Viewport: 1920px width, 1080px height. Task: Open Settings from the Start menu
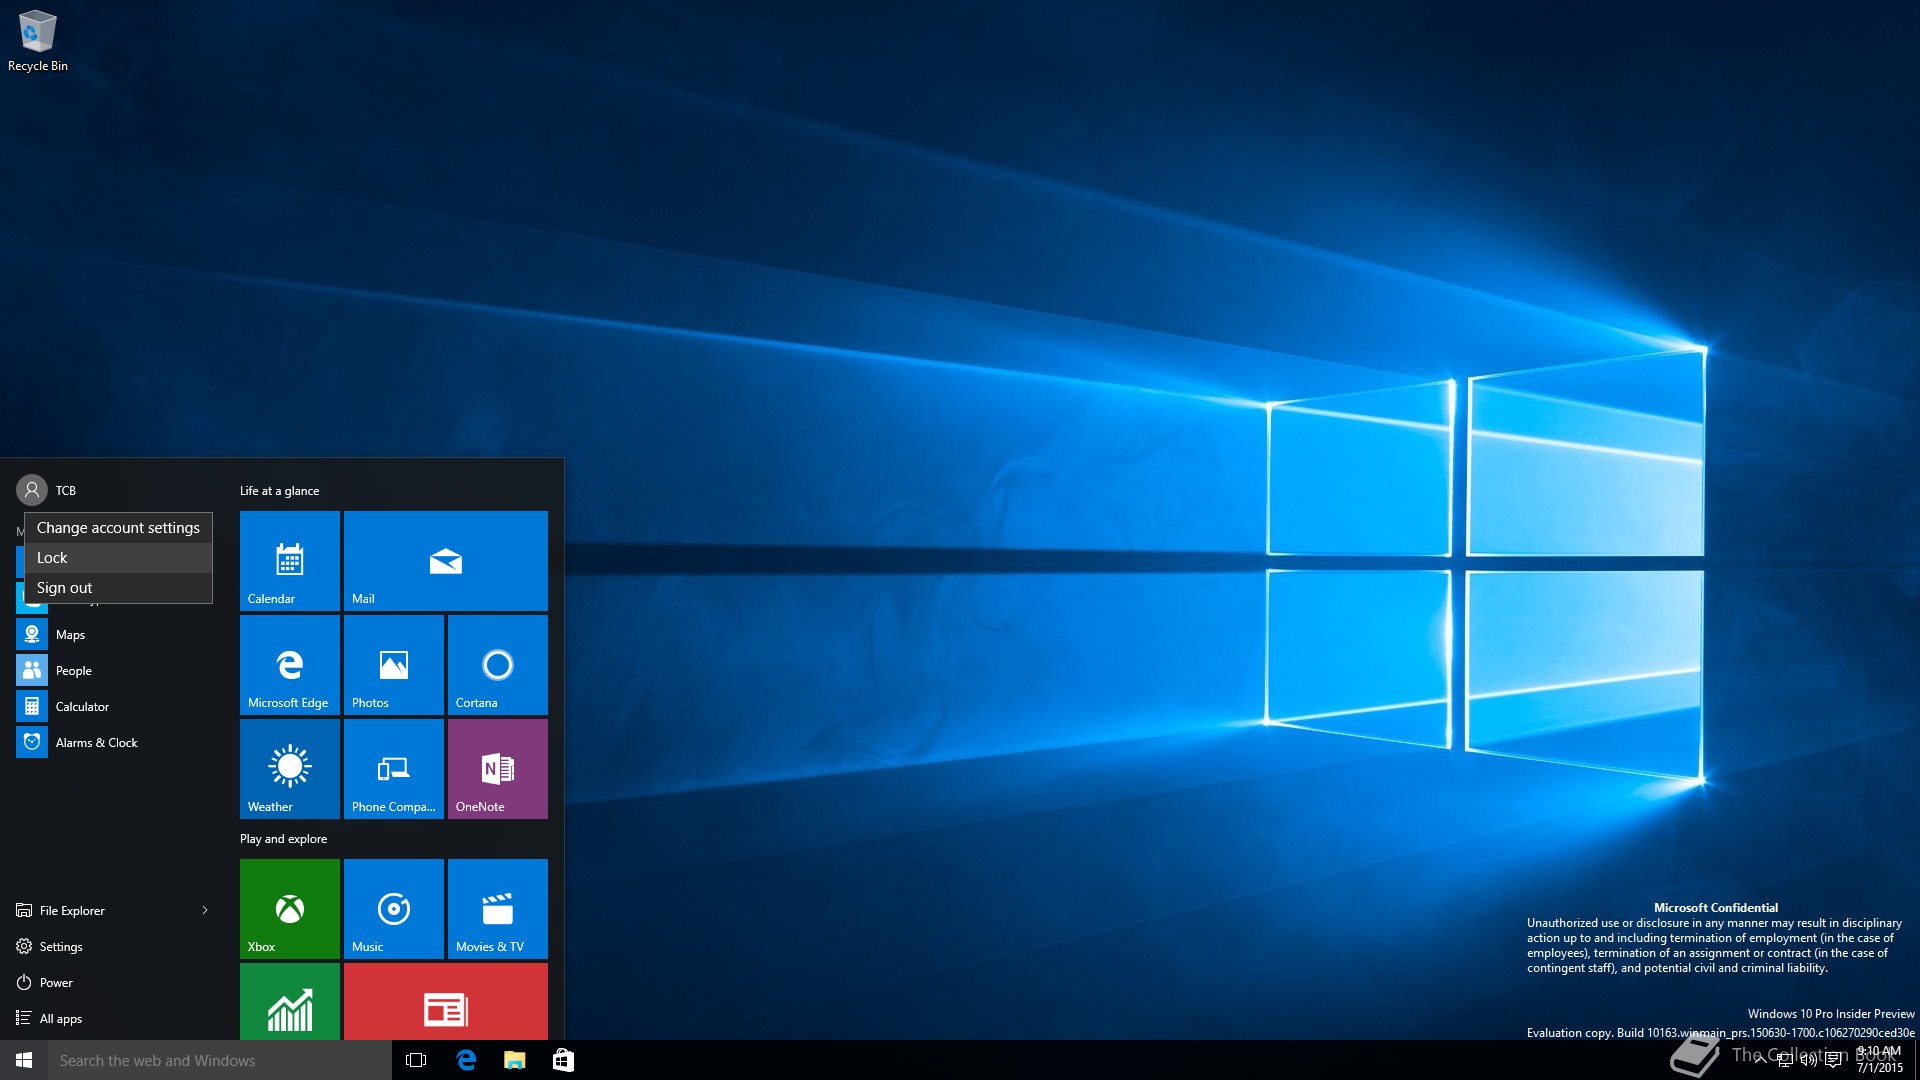click(115, 946)
